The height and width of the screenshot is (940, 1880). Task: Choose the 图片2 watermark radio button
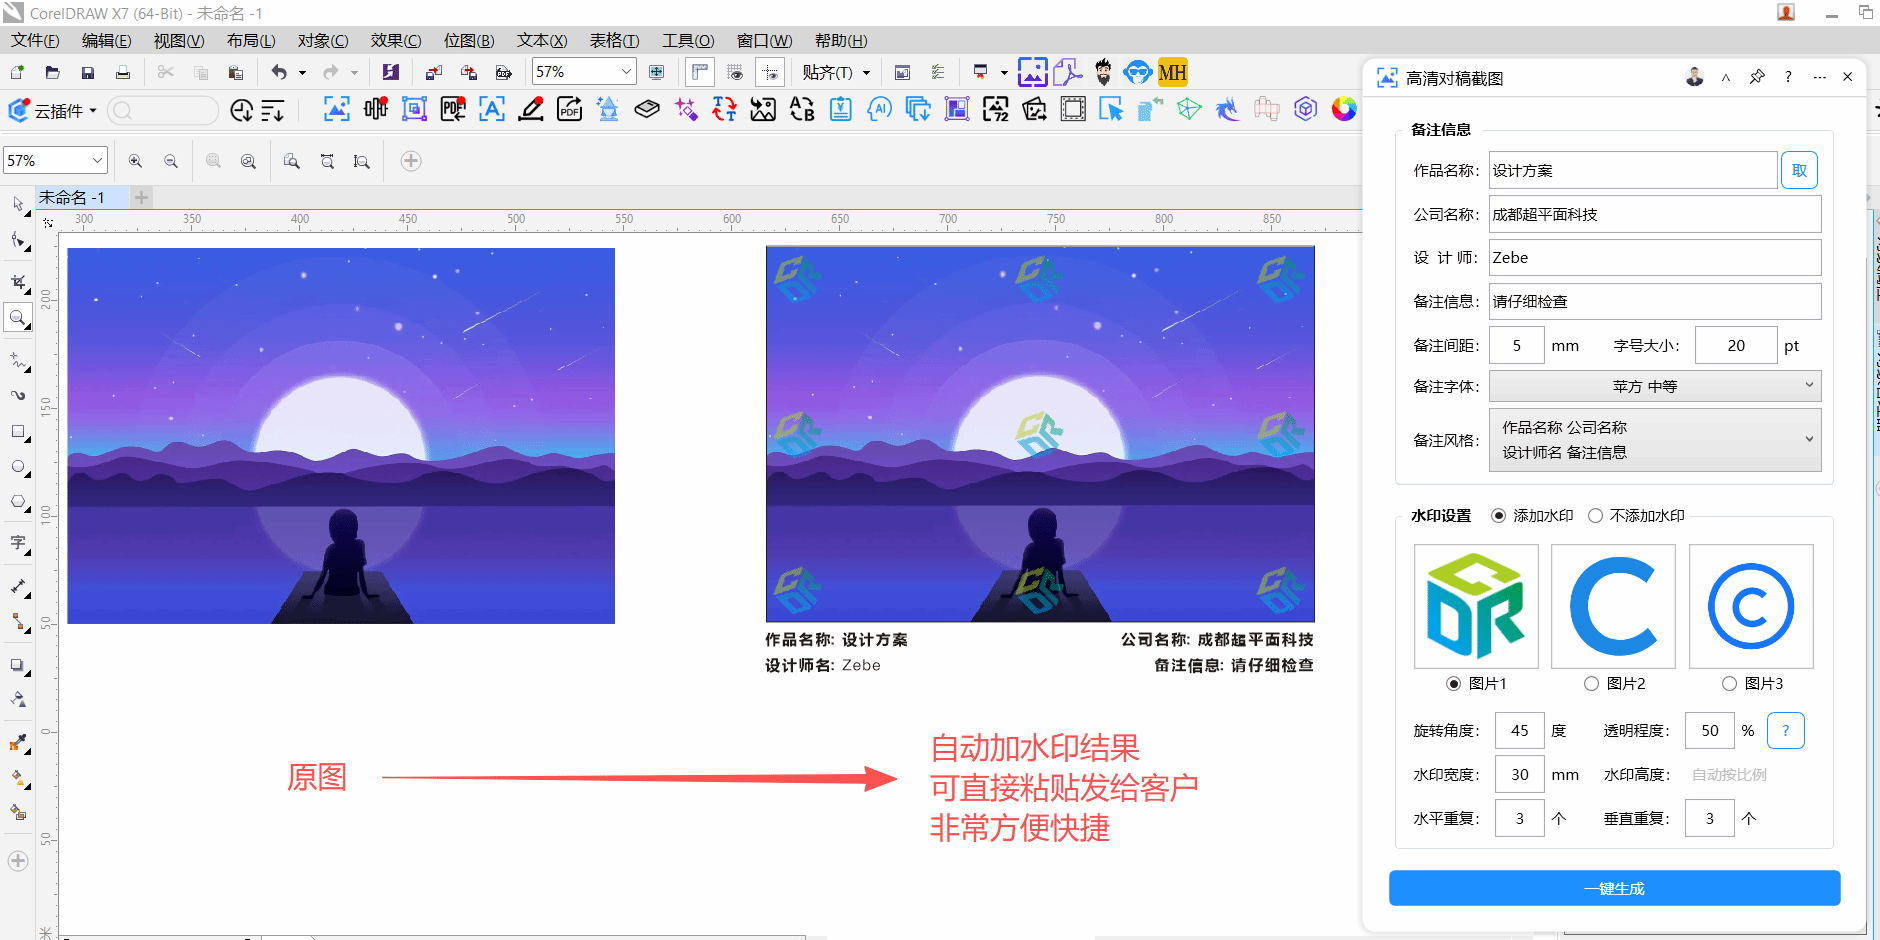[1591, 684]
